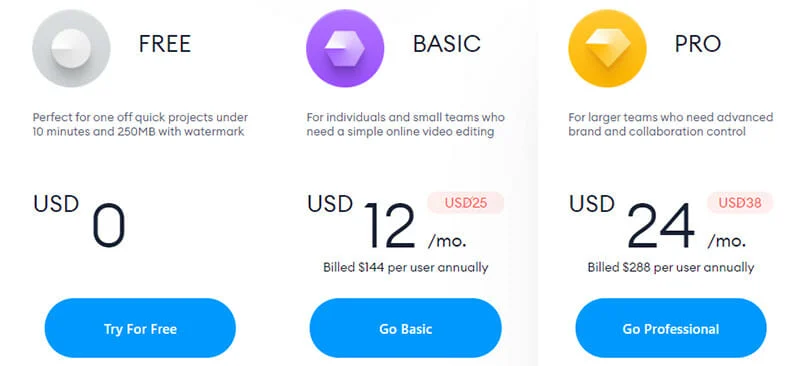800x366 pixels.
Task: Click the Pro plan description about larger teams
Action: 671,125
